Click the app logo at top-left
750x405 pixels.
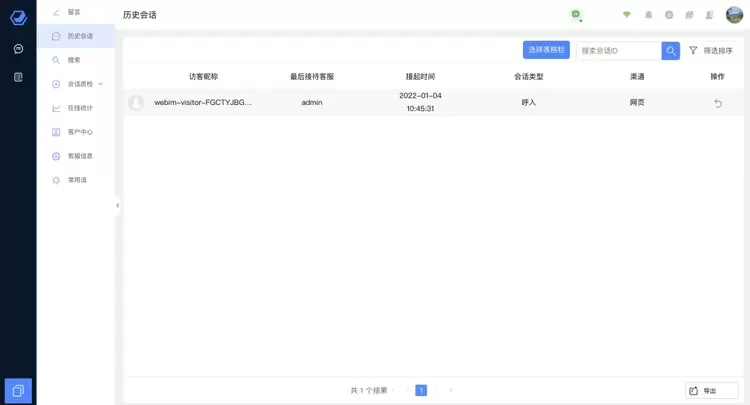18,18
